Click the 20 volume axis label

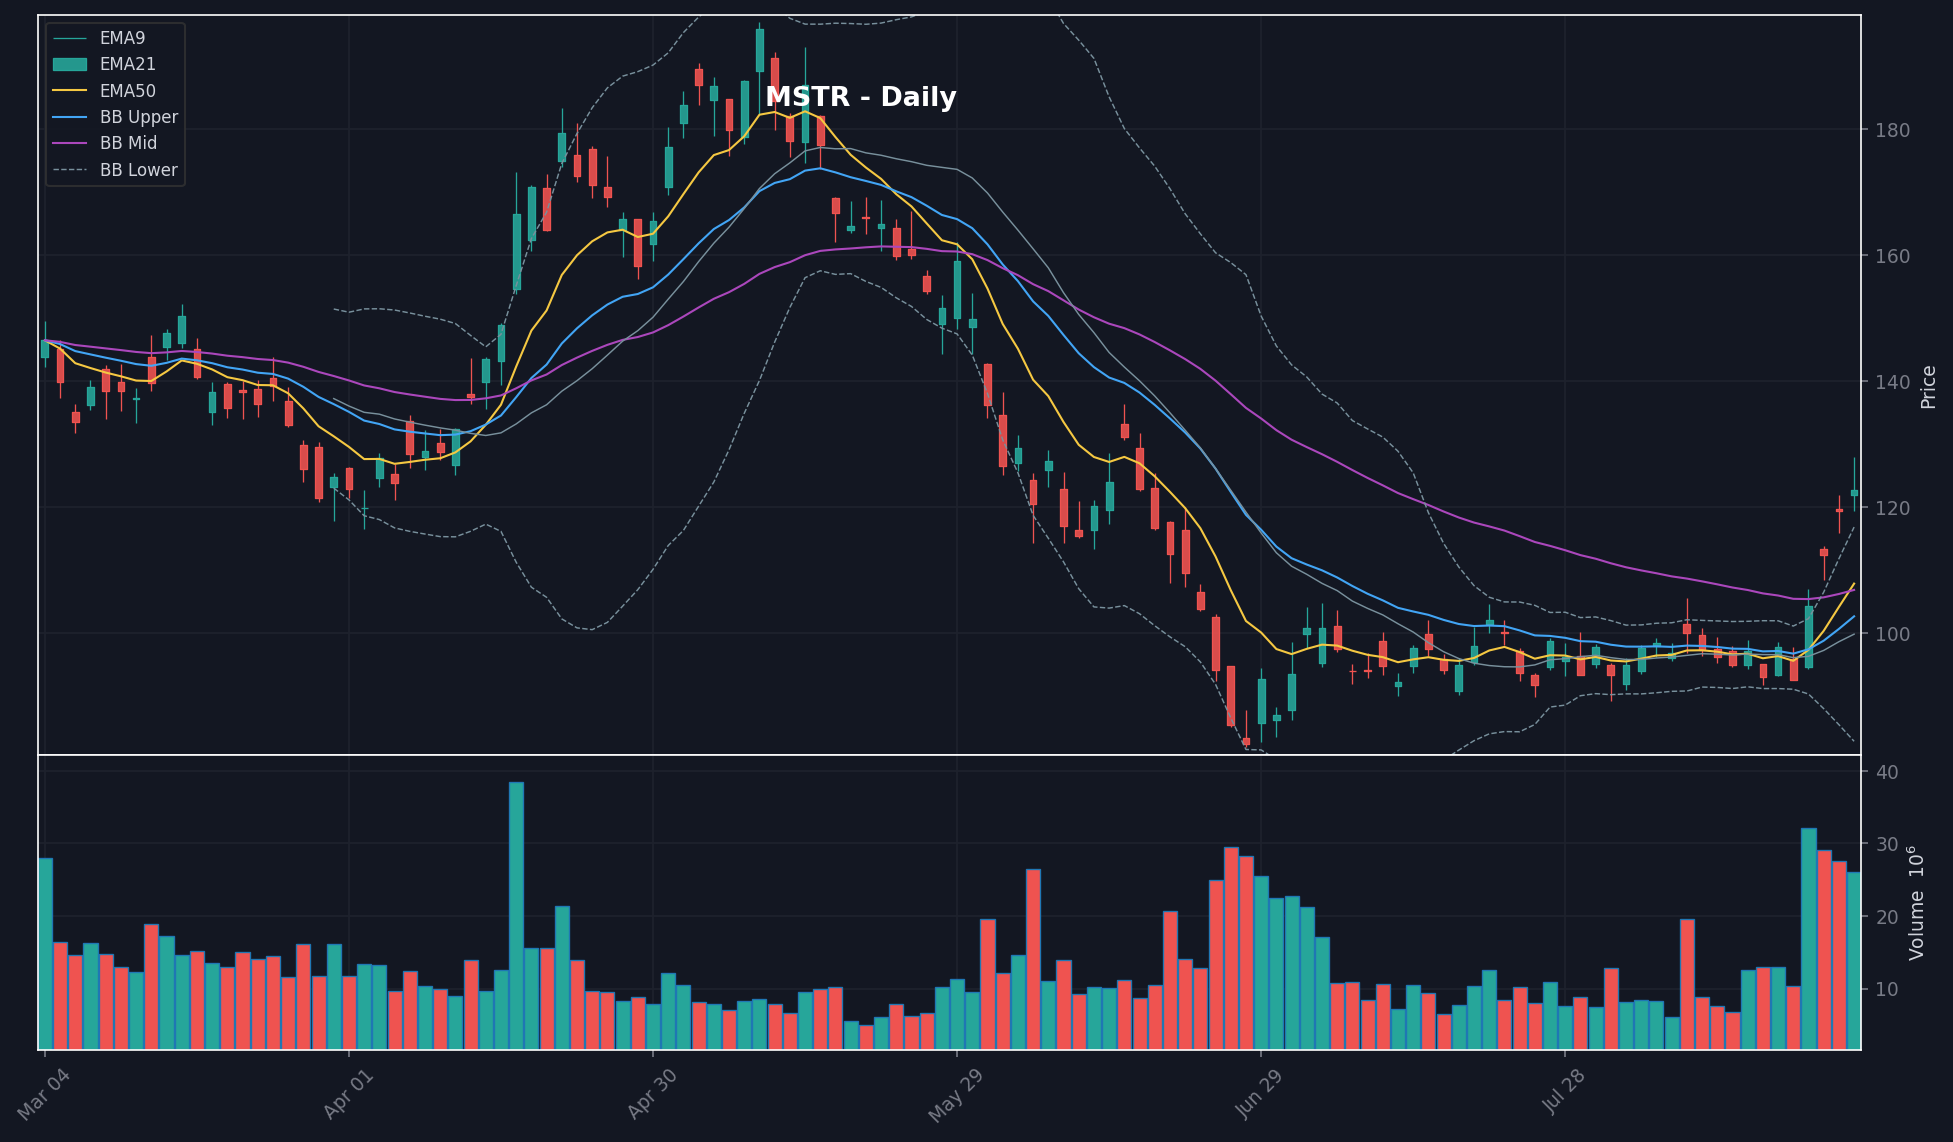tap(1887, 917)
